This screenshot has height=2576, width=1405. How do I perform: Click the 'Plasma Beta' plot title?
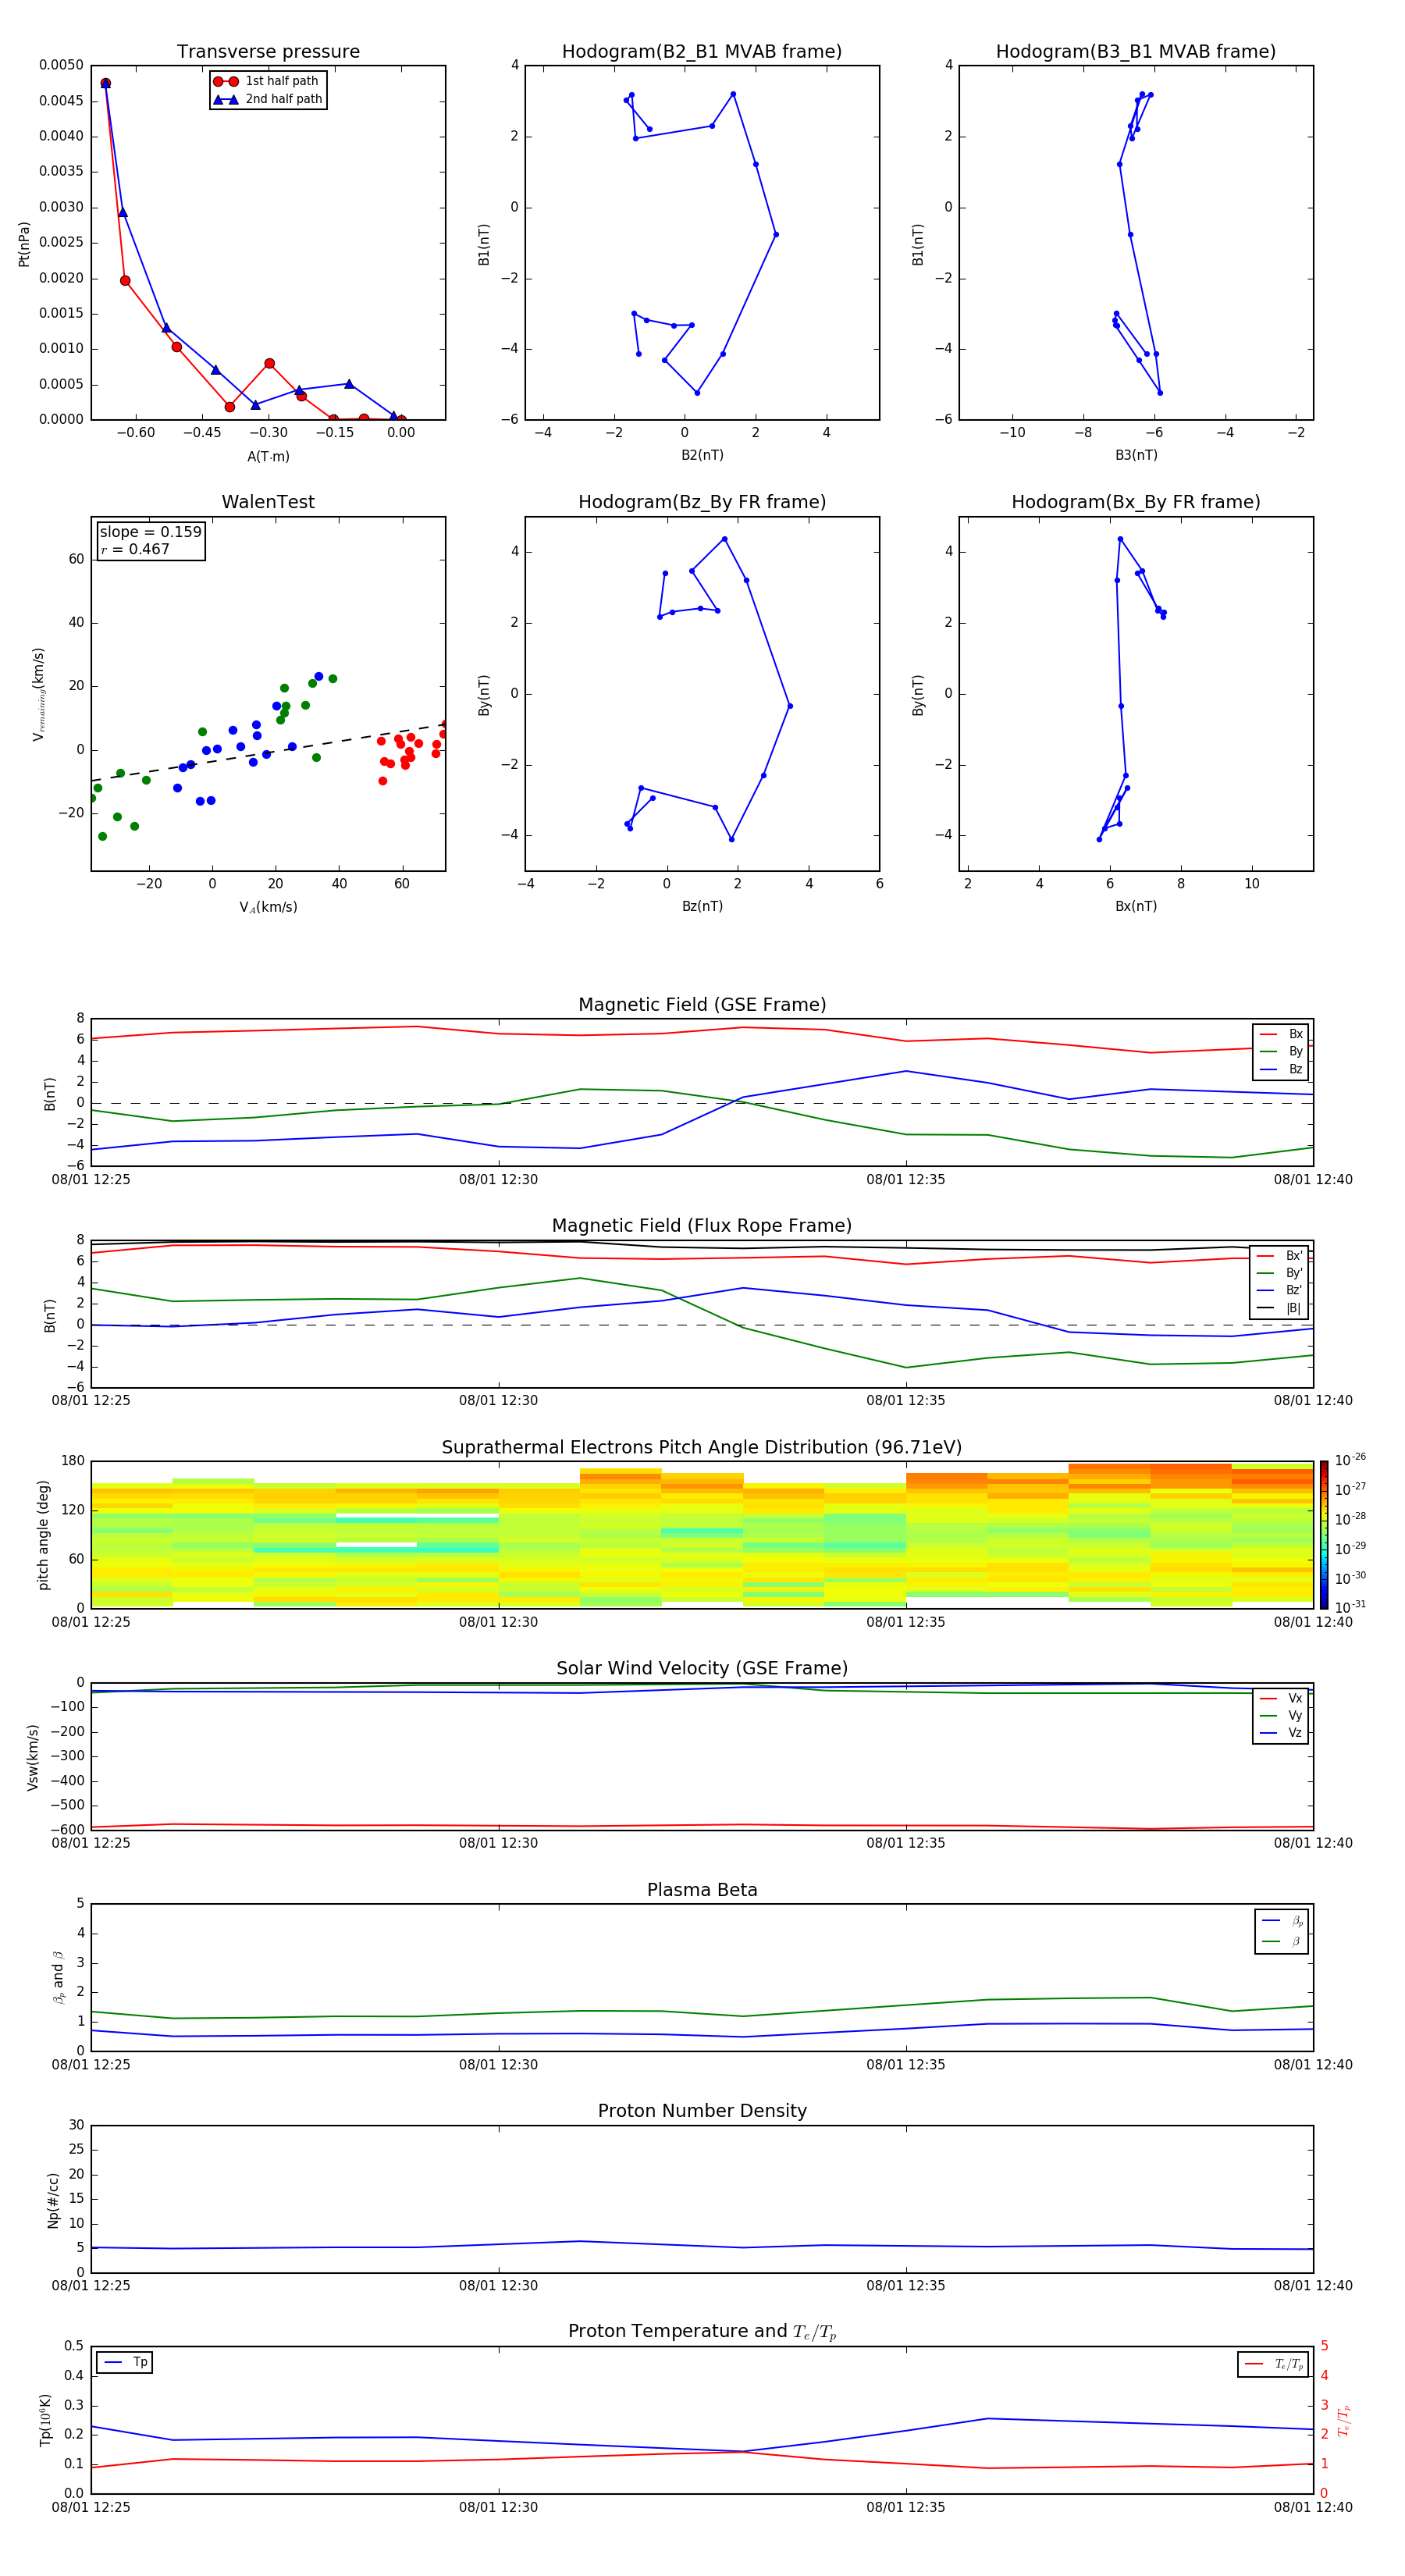pos(702,1890)
